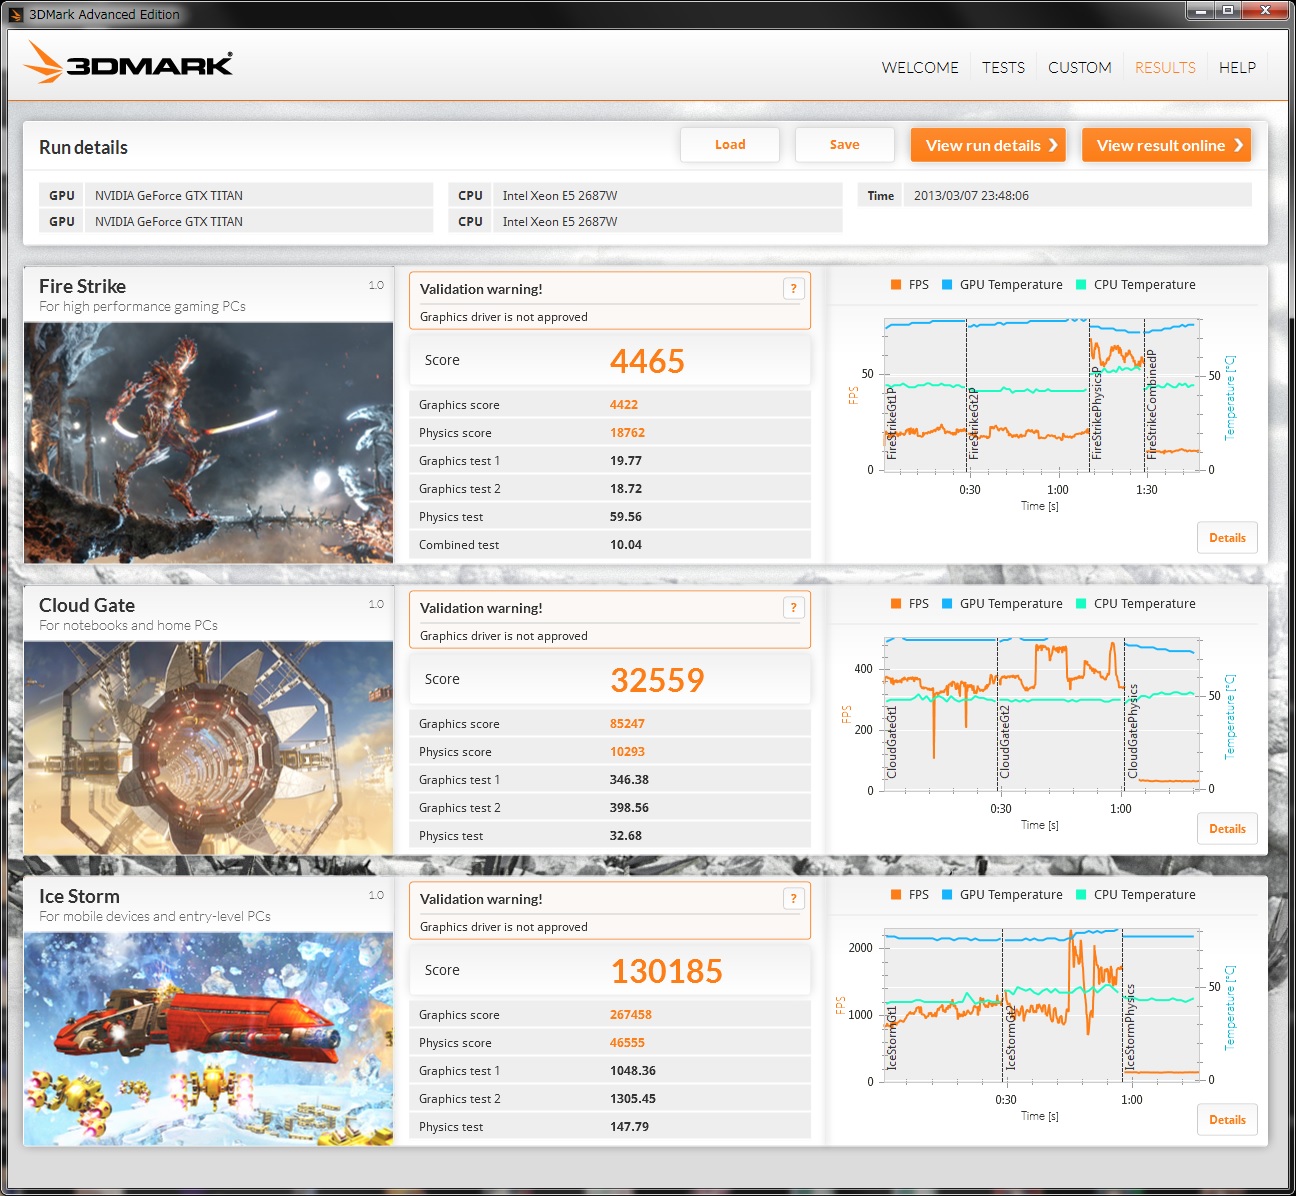
Task: Click the Ice Storm title heading
Action: (79, 896)
